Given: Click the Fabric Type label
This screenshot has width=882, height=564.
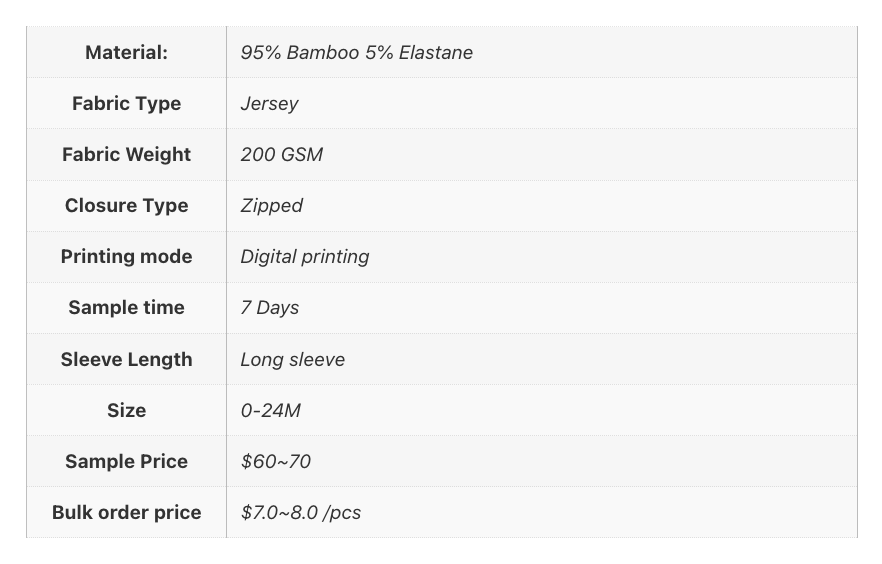Looking at the screenshot, I should tap(127, 103).
